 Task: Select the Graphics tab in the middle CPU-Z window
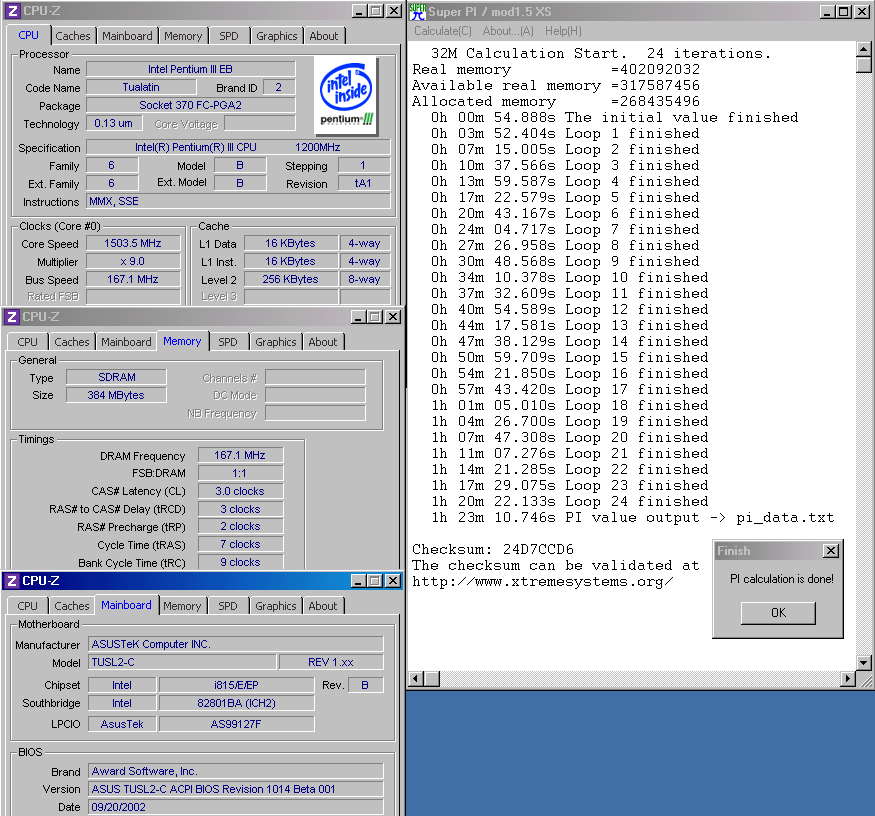(x=276, y=342)
